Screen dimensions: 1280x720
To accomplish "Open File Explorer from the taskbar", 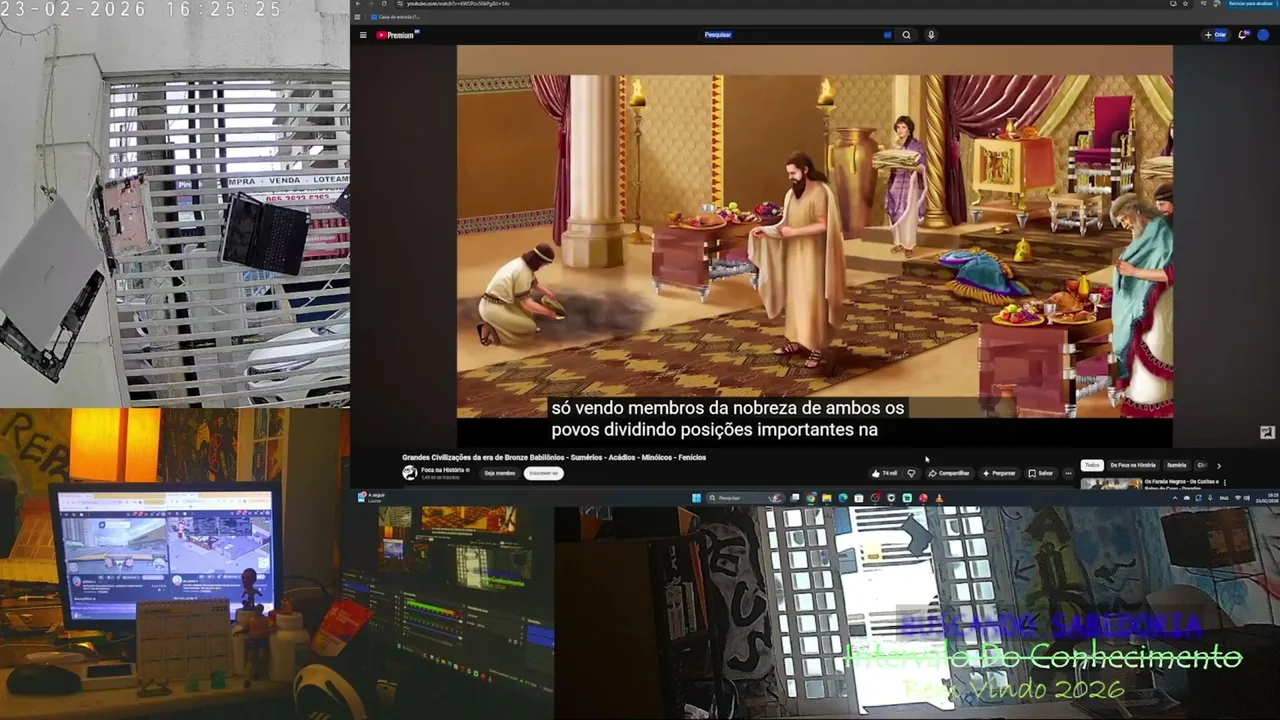I will 827,498.
